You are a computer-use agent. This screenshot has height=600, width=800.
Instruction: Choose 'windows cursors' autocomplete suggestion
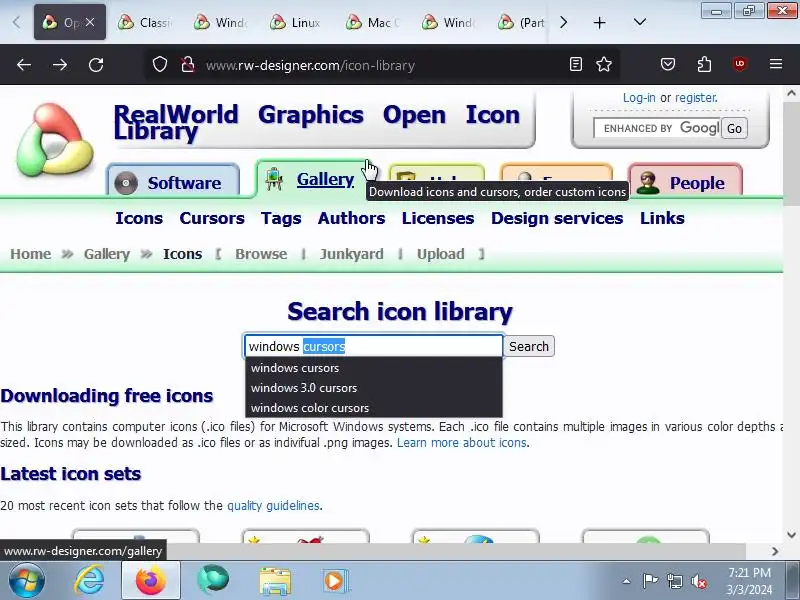pos(373,368)
